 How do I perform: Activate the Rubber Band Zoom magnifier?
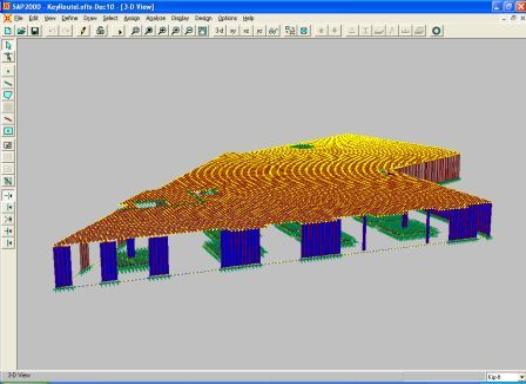[135, 31]
